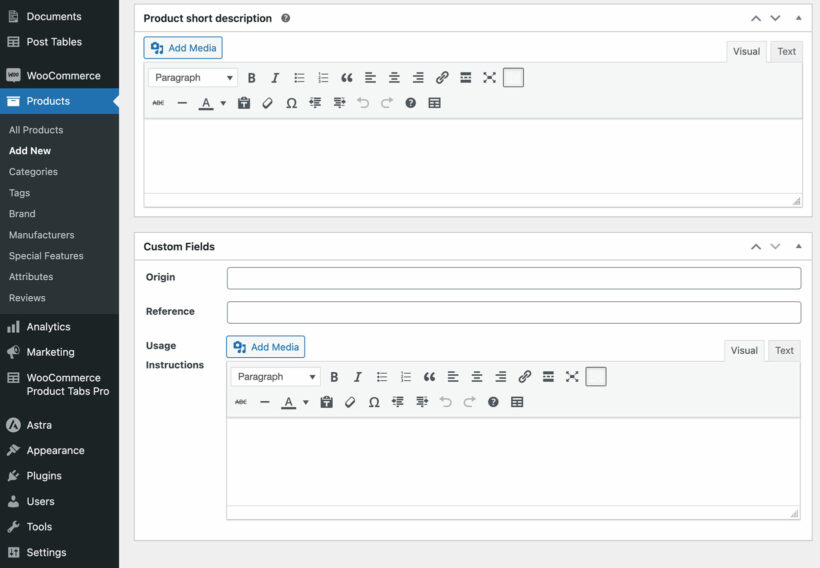Insert link in Usage Instructions editor
This screenshot has width=820, height=568.
pos(525,377)
